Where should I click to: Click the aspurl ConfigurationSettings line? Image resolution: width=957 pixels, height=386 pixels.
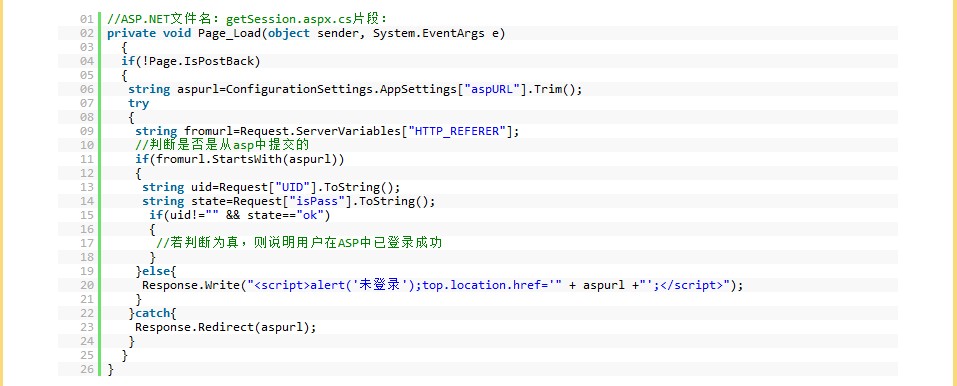coord(355,89)
